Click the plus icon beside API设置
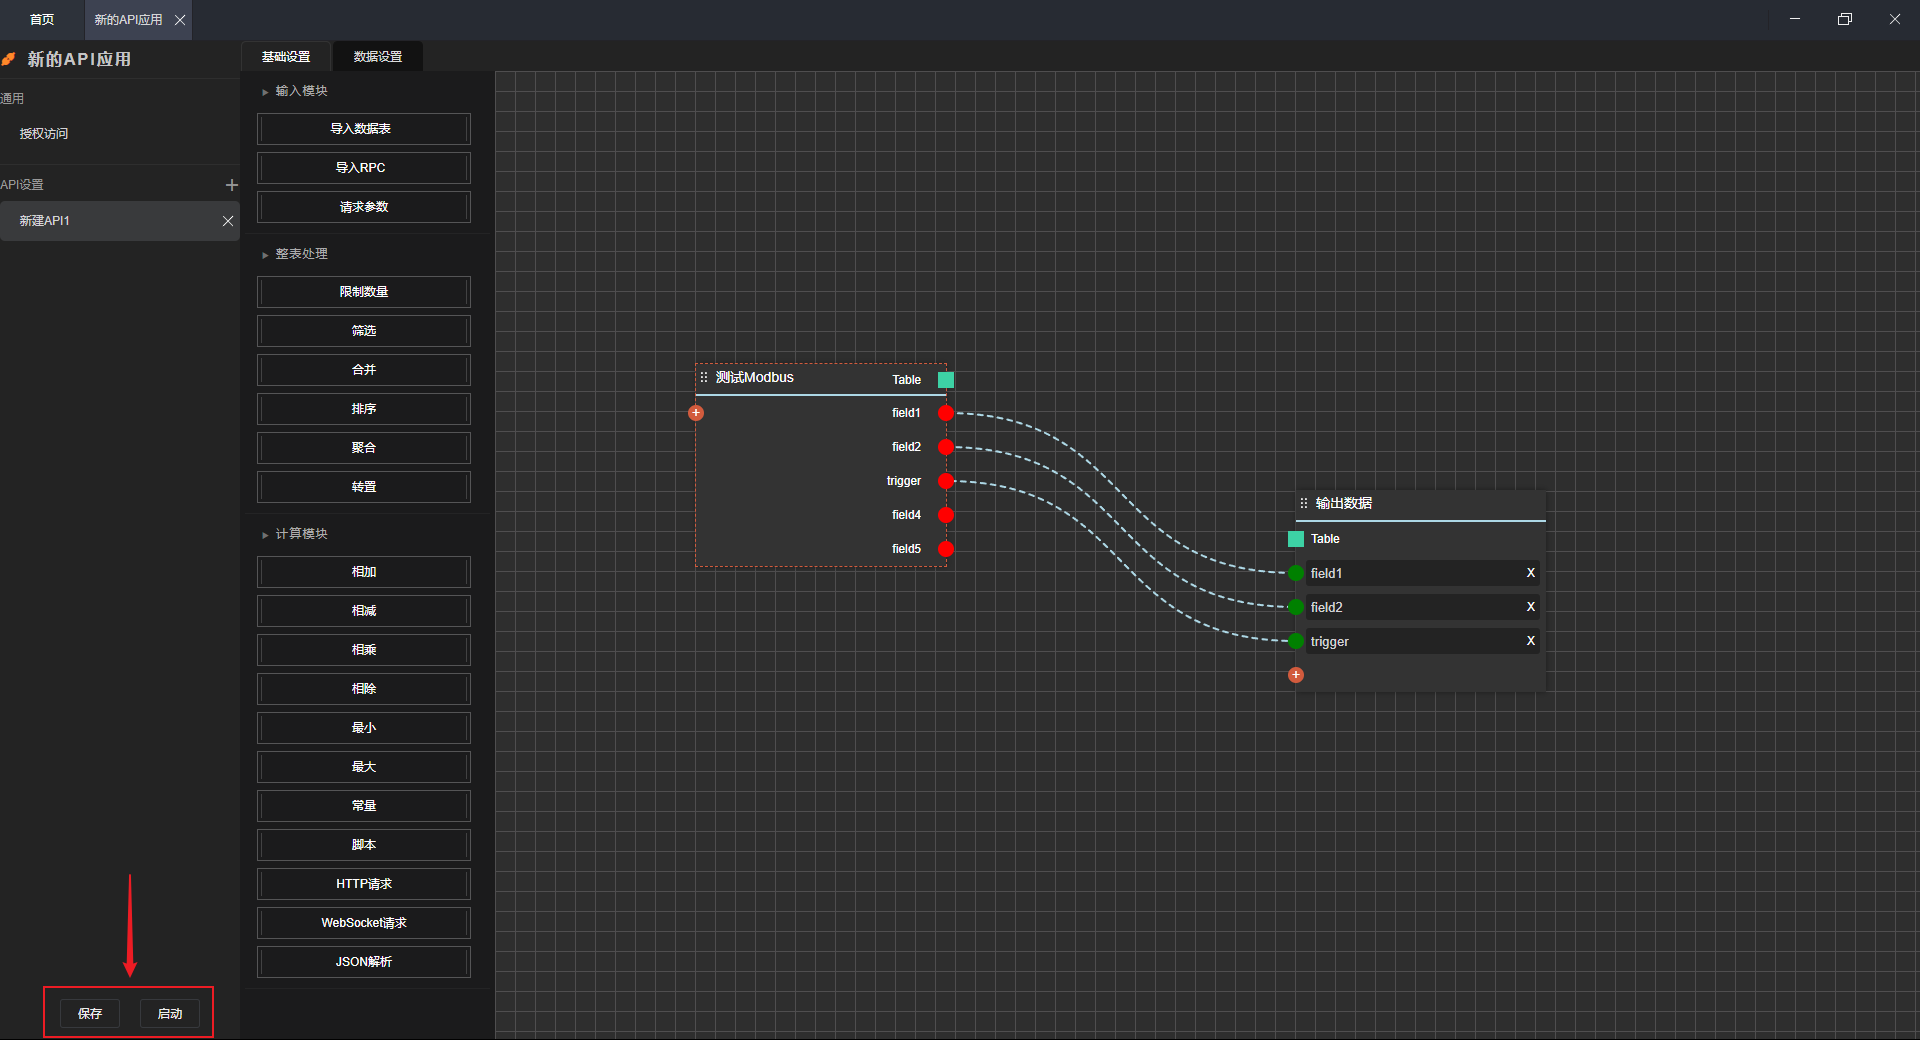 tap(231, 185)
